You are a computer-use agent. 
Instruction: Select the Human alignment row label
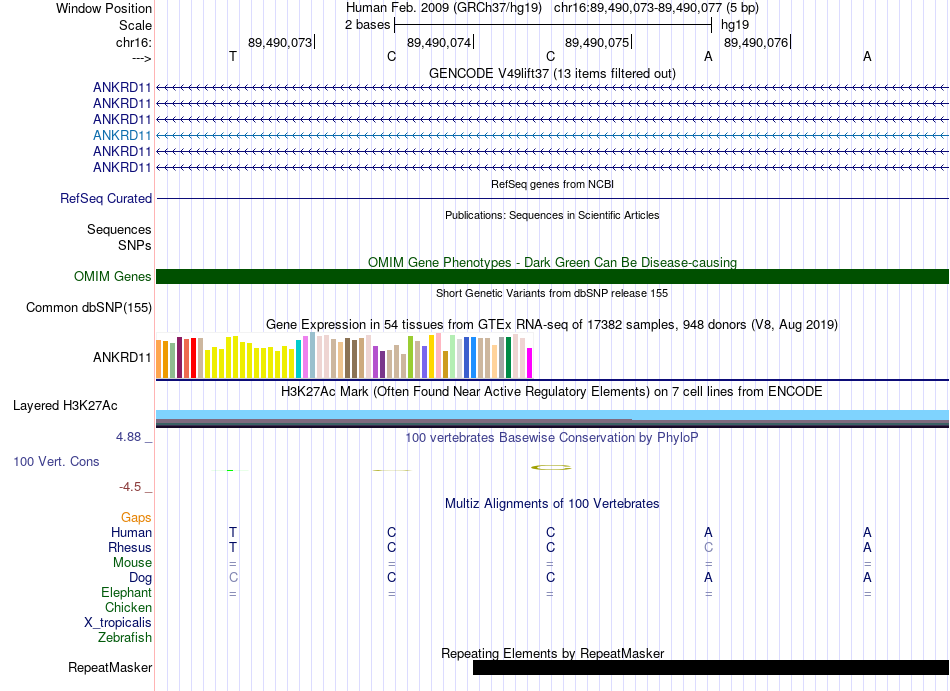(x=131, y=532)
